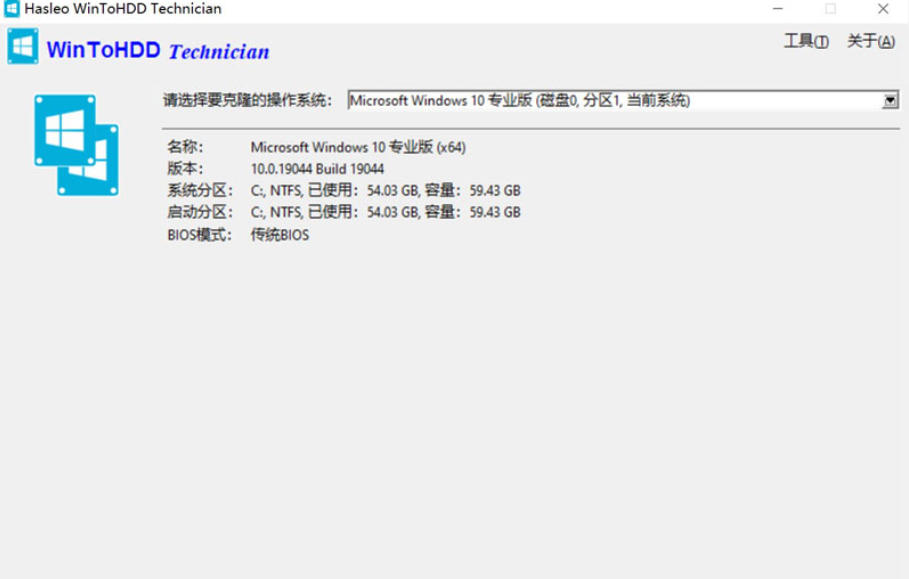Select the Windows 10 专业版 combo box field
Viewport: 909px width, 579px height.
tap(623, 100)
